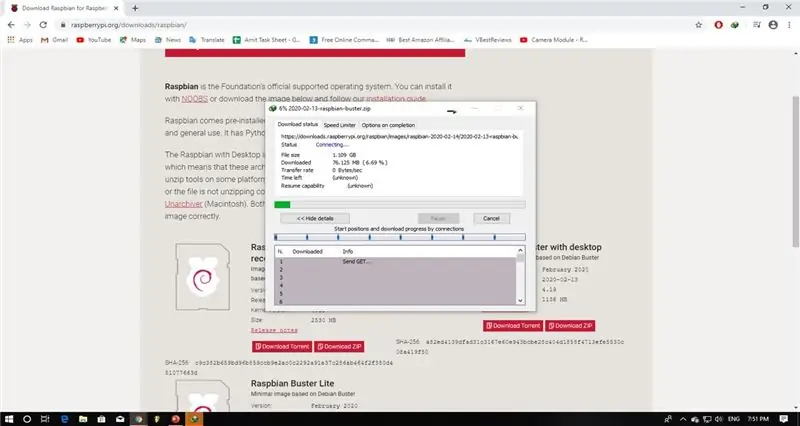Click Download ZIP for the 2530 MB image
The height and width of the screenshot is (426, 800).
pyautogui.click(x=339, y=346)
